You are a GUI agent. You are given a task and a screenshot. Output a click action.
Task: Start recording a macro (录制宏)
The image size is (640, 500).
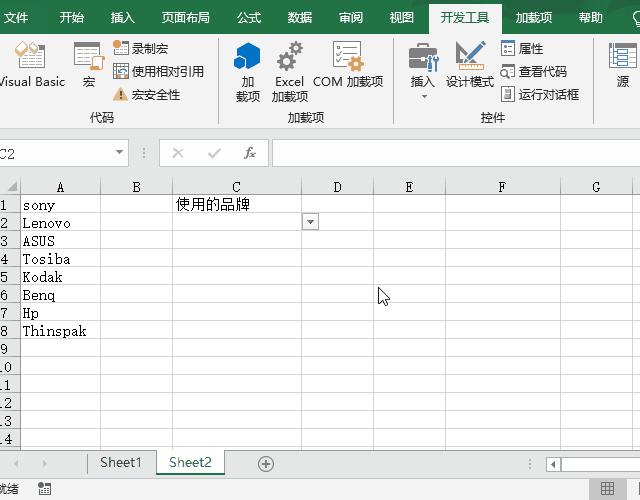(x=141, y=49)
